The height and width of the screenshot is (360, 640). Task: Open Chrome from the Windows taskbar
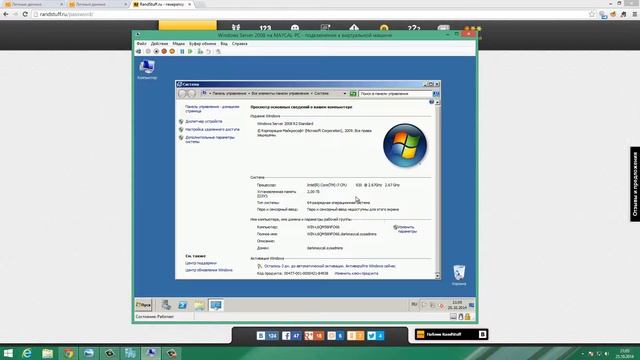point(68,353)
